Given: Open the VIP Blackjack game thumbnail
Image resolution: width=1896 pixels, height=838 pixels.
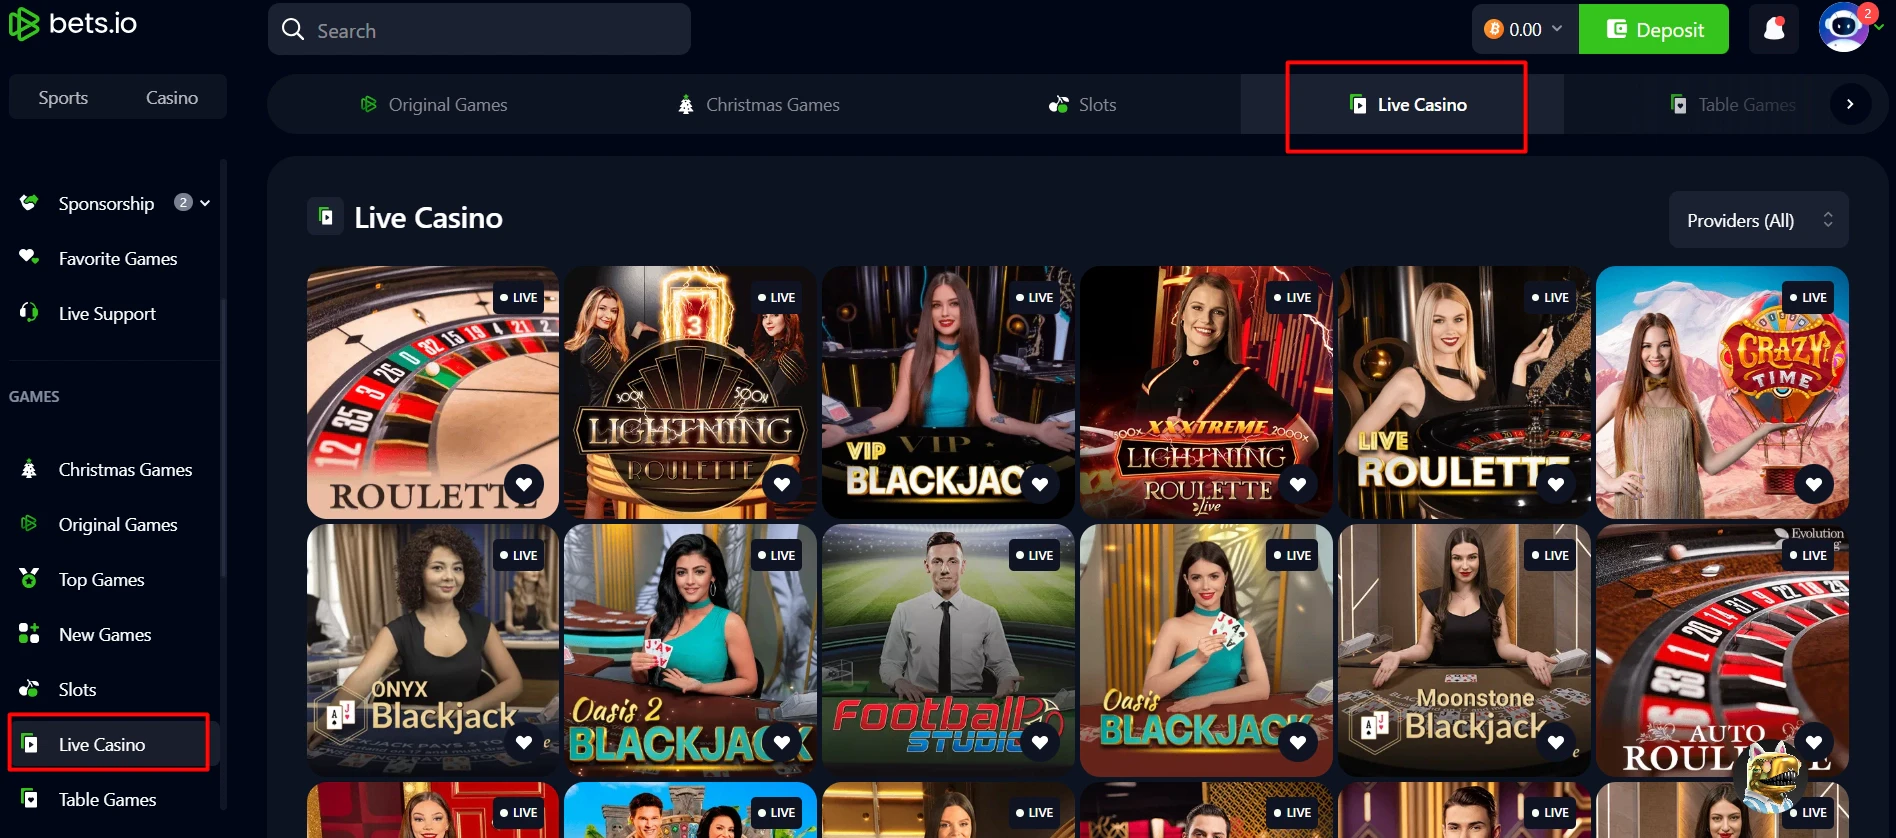Looking at the screenshot, I should point(948,392).
